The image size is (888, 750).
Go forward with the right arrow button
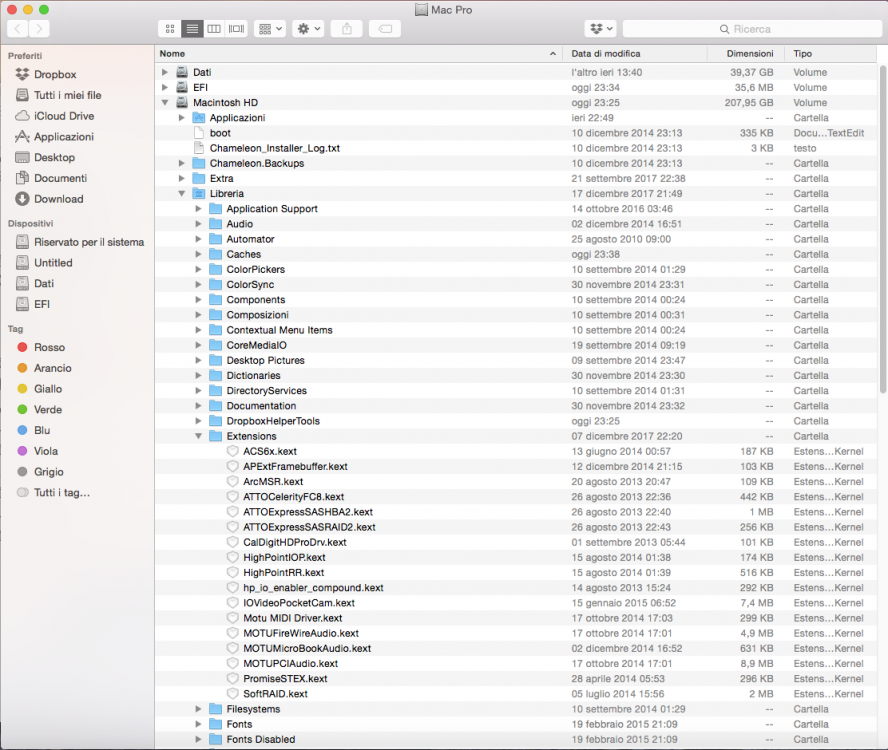pos(39,29)
